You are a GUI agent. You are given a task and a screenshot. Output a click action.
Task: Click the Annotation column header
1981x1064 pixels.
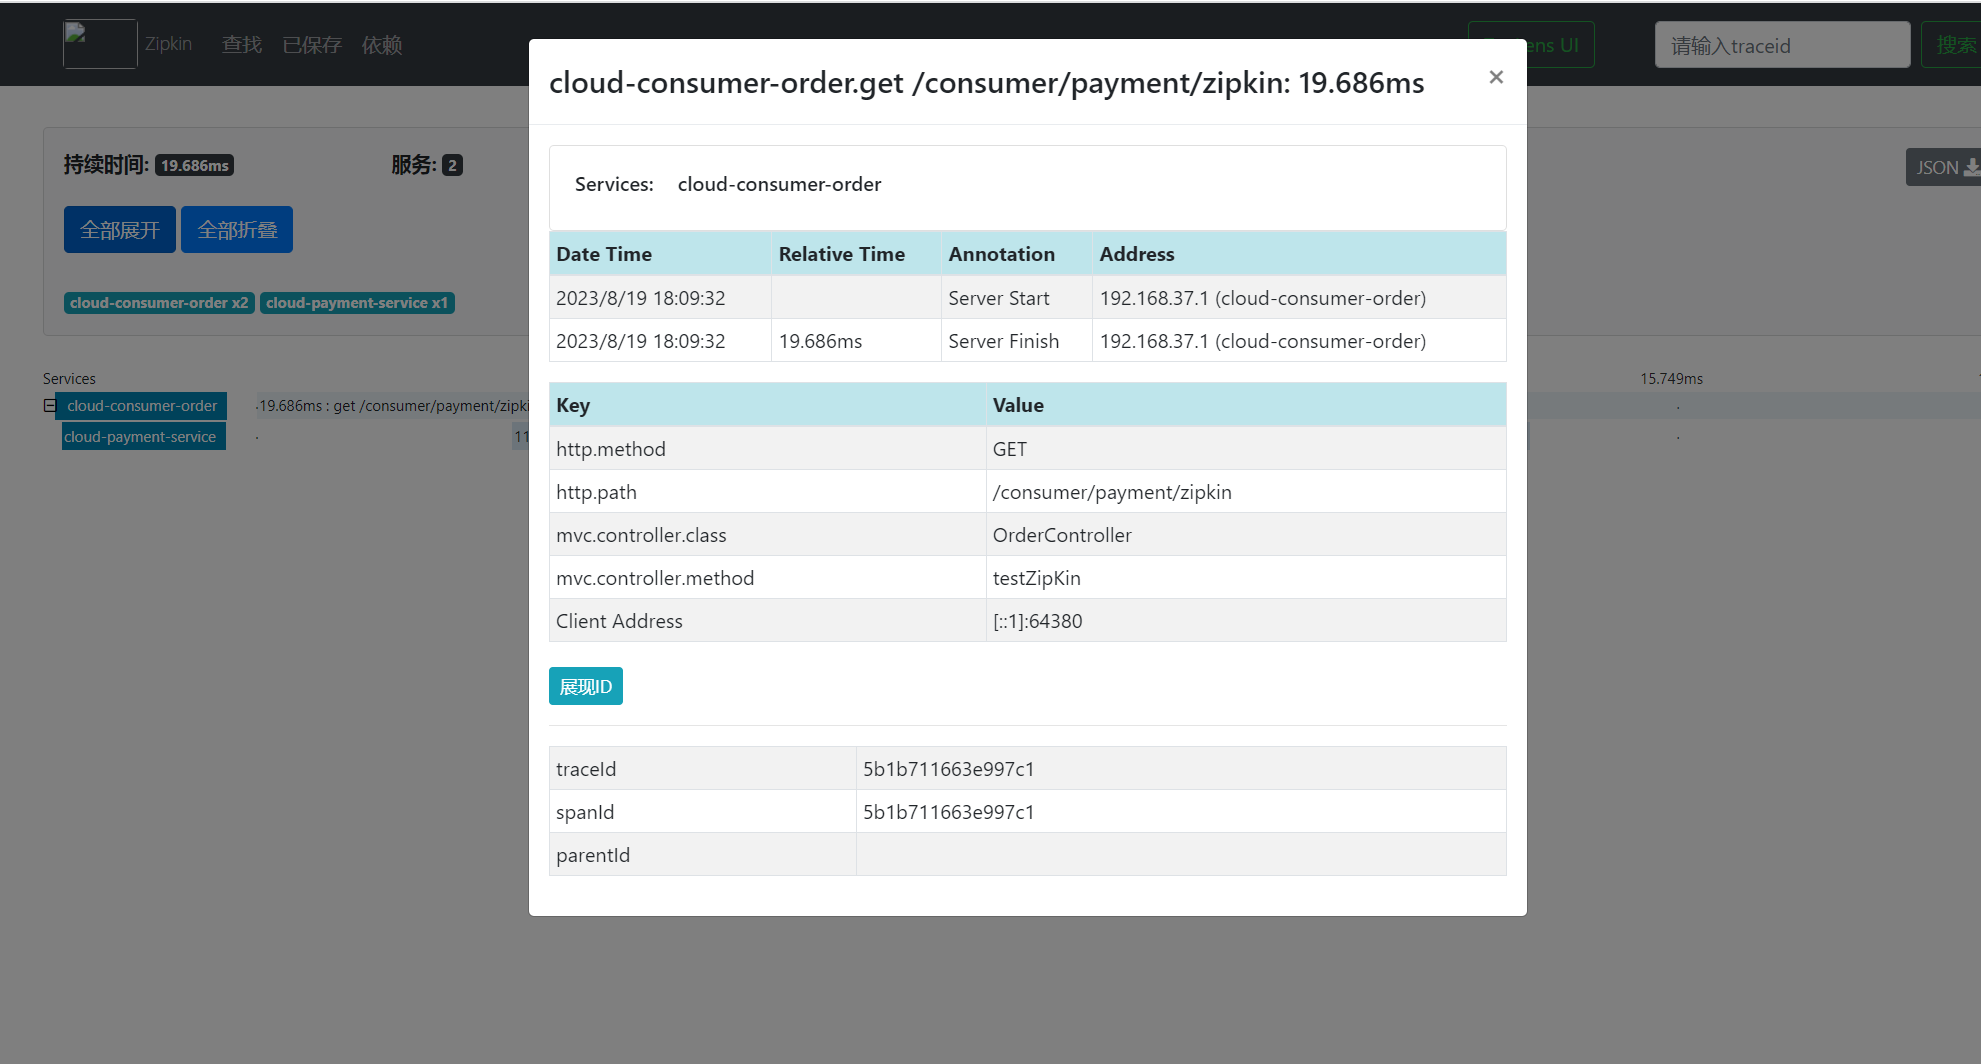click(1016, 254)
